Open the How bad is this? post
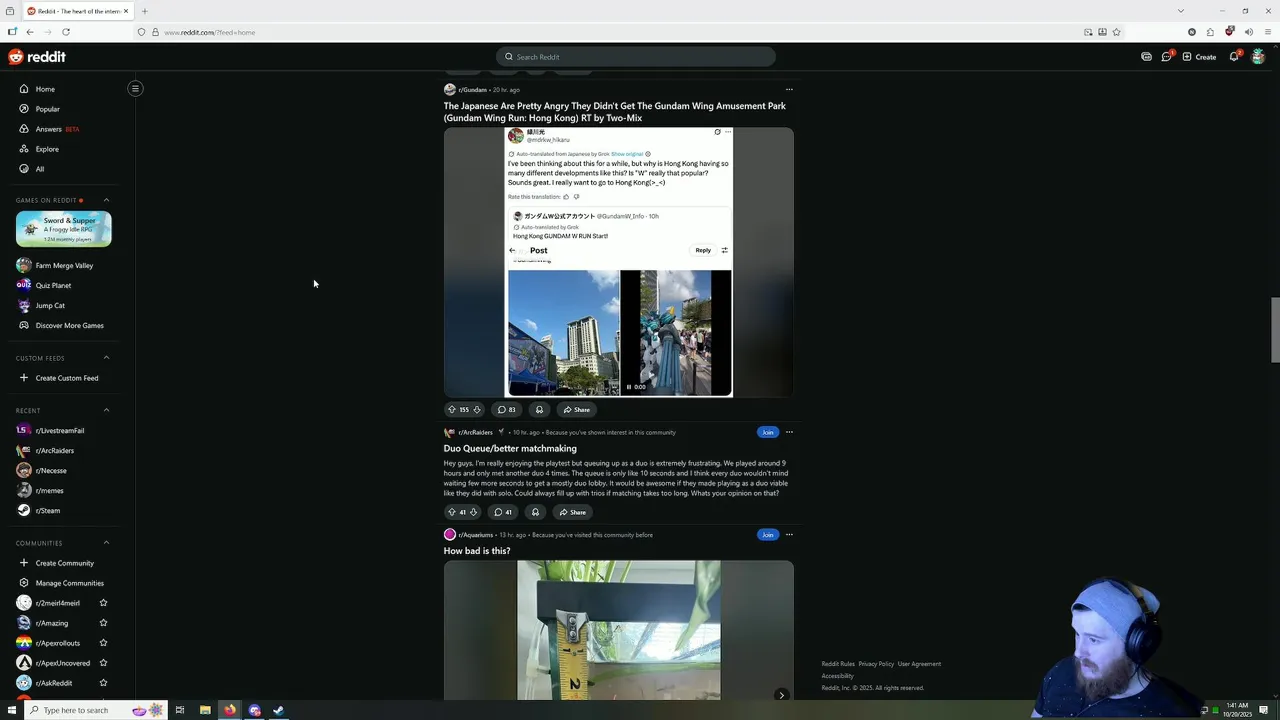 pos(477,551)
